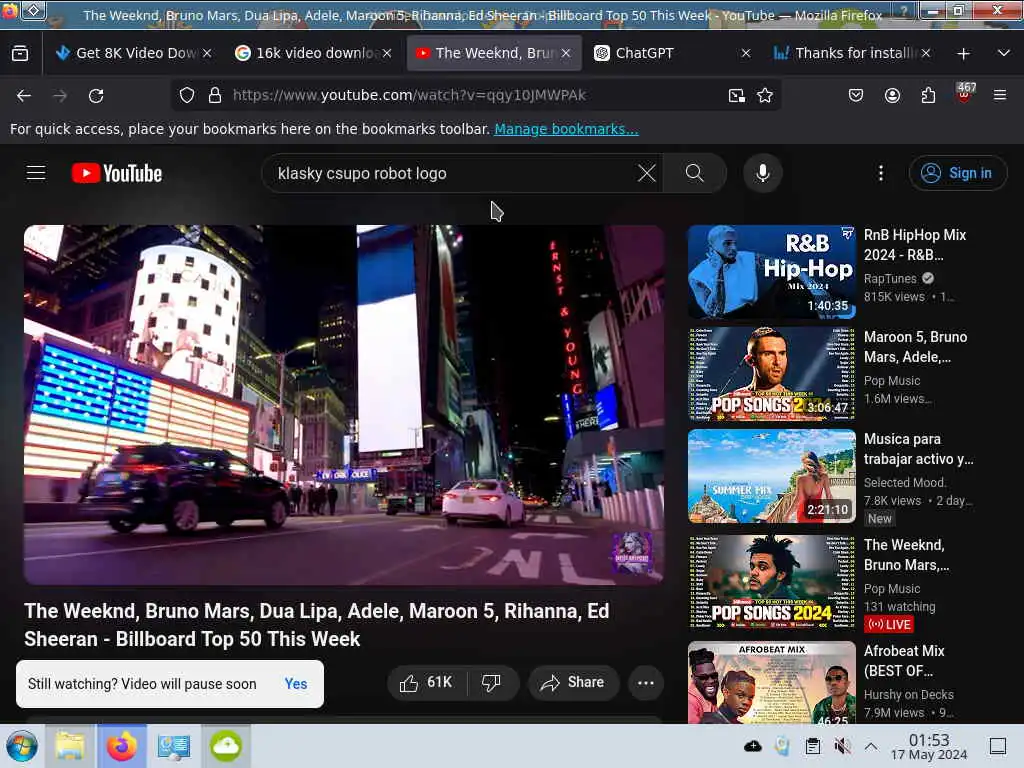
Task: Like the video with 61K likes
Action: point(427,682)
